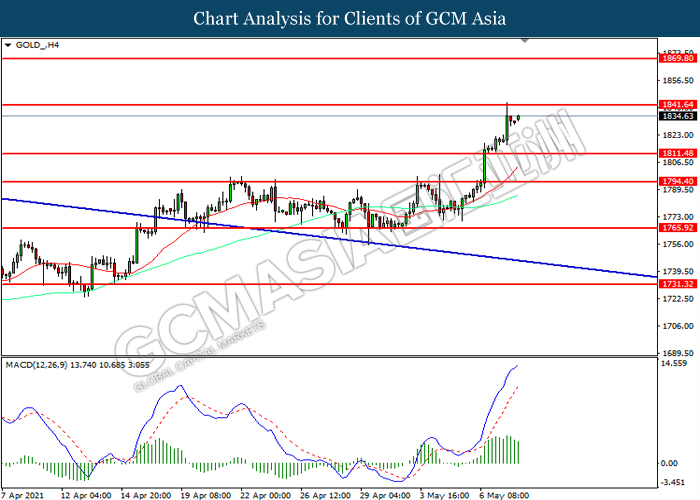Select the blue descending trendline

click(x=329, y=238)
